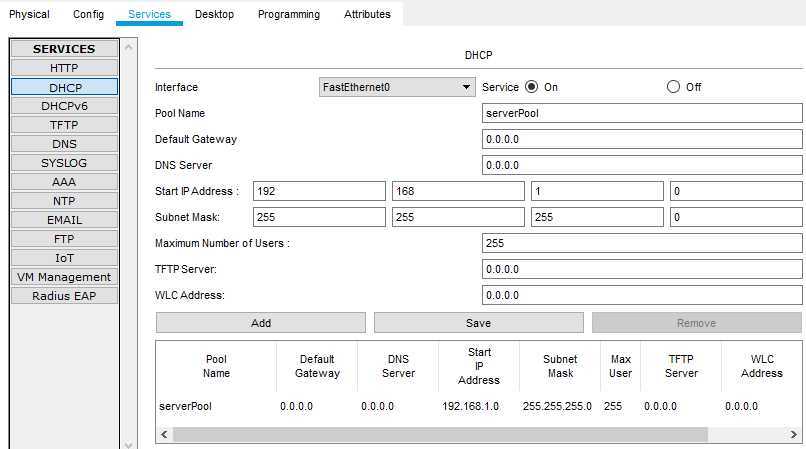This screenshot has height=449, width=806.
Task: Open the Programming tab
Action: coord(289,14)
